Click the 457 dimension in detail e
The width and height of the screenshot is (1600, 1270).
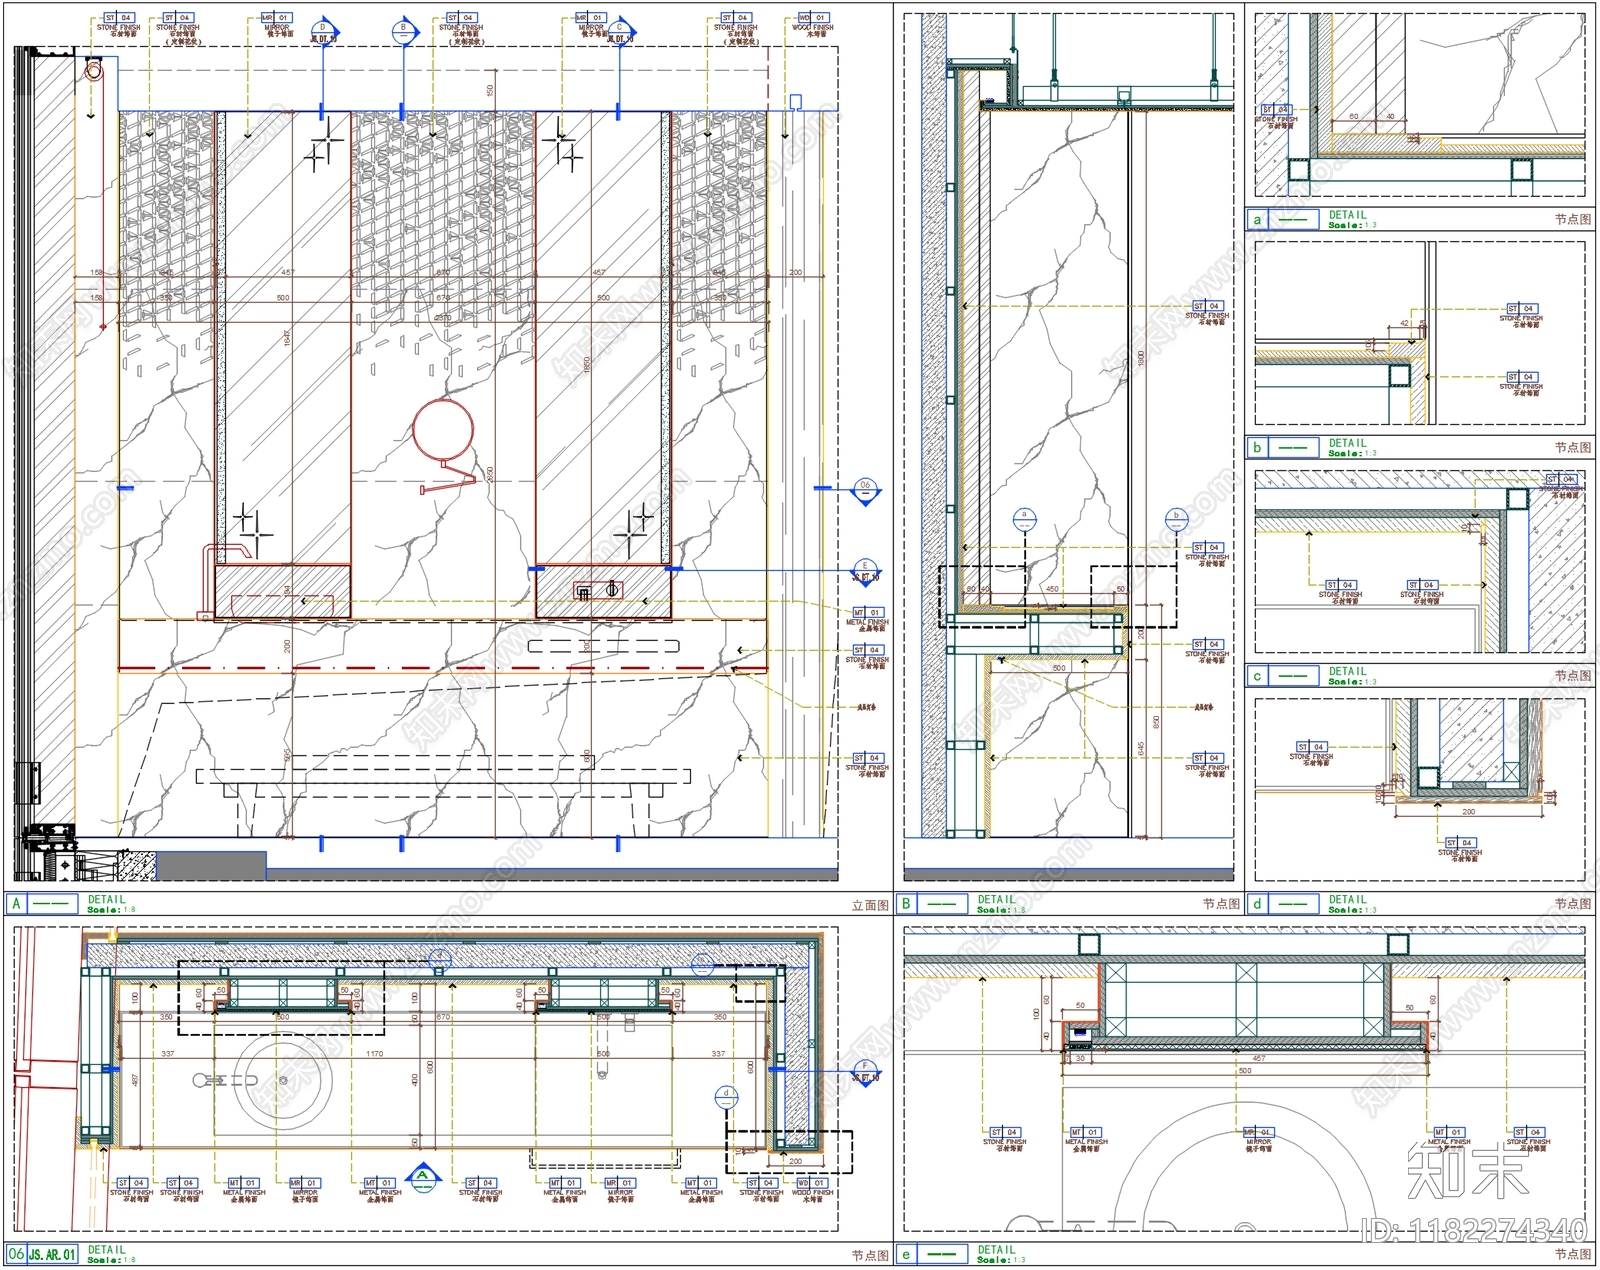coord(1259,1058)
